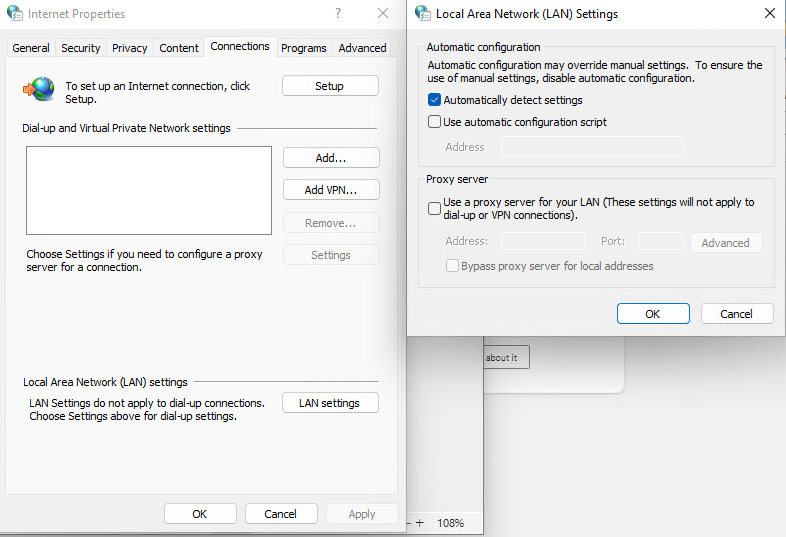The height and width of the screenshot is (537, 786).
Task: Uncheck Automatically detect settings
Action: click(x=434, y=100)
